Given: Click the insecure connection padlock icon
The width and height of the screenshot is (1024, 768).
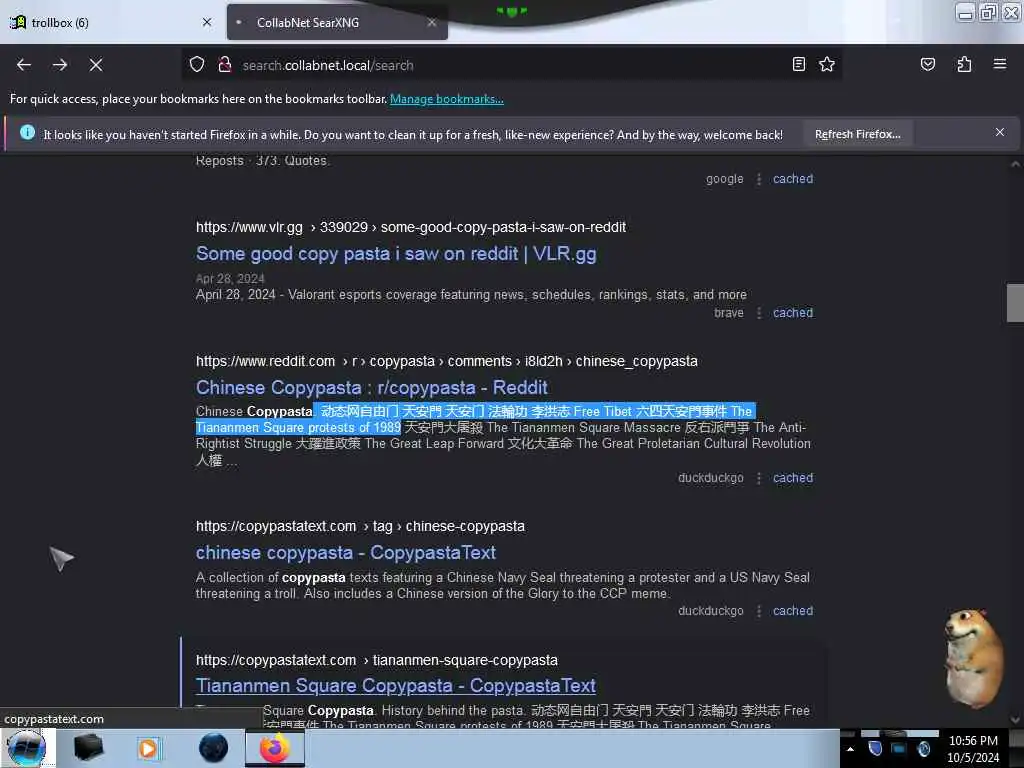Looking at the screenshot, I should 225,65.
